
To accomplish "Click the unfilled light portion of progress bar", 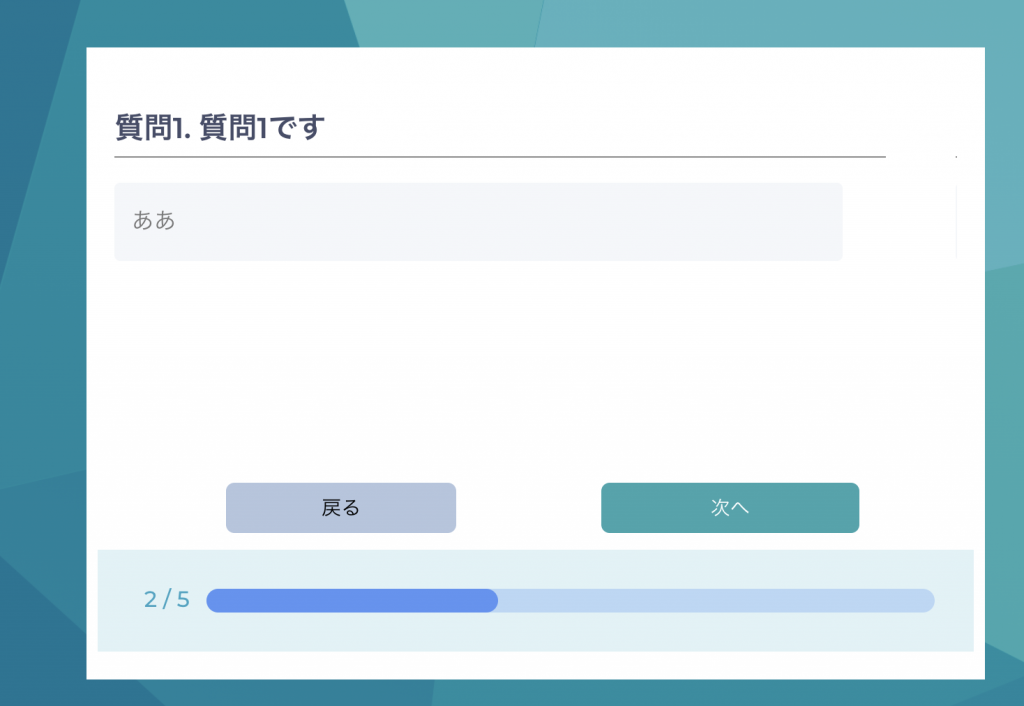I will tap(715, 600).
